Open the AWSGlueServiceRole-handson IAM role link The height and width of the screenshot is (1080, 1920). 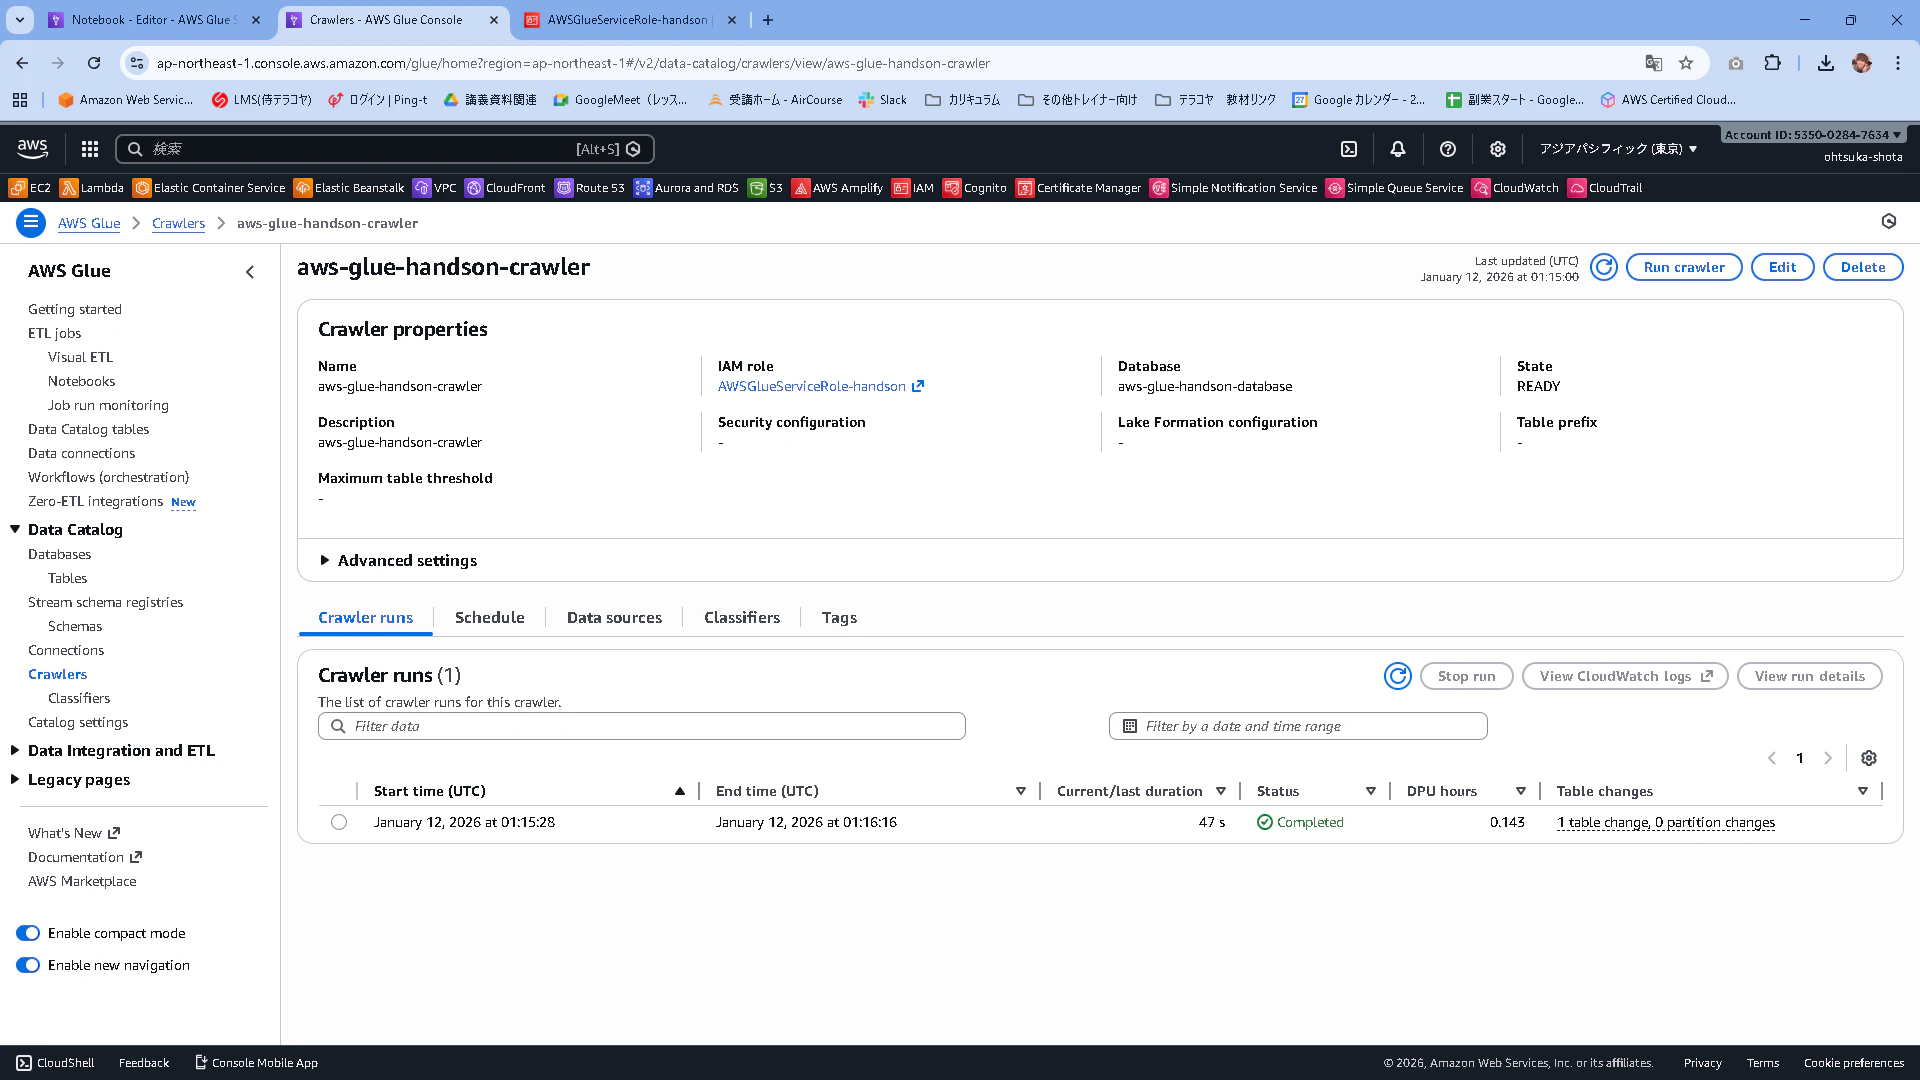[811, 386]
